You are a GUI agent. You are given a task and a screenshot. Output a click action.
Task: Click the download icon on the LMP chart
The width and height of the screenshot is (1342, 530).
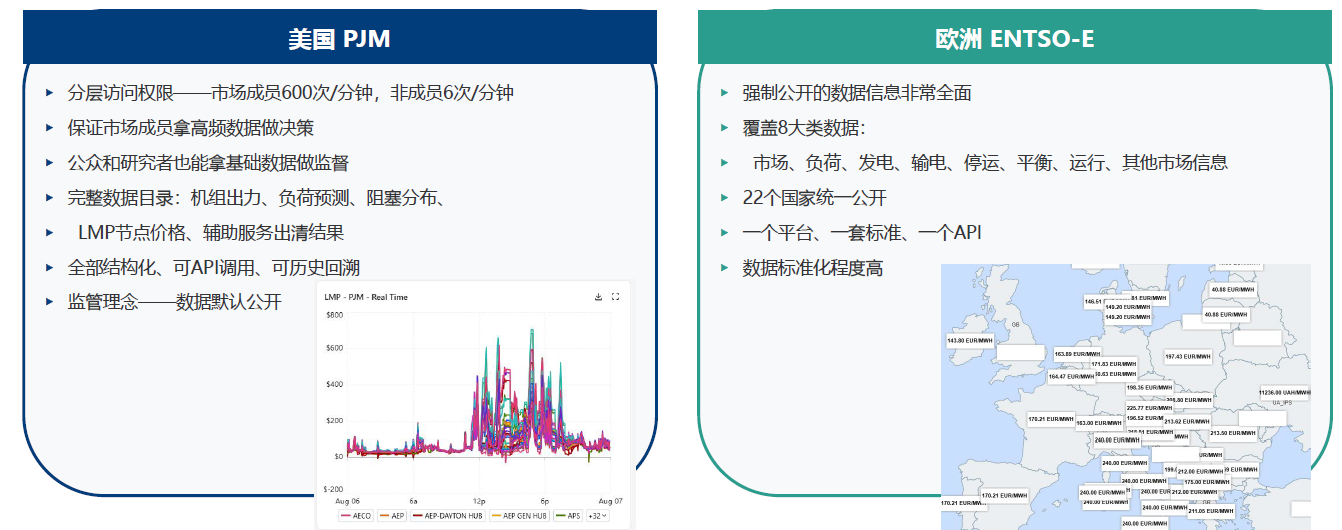598,296
